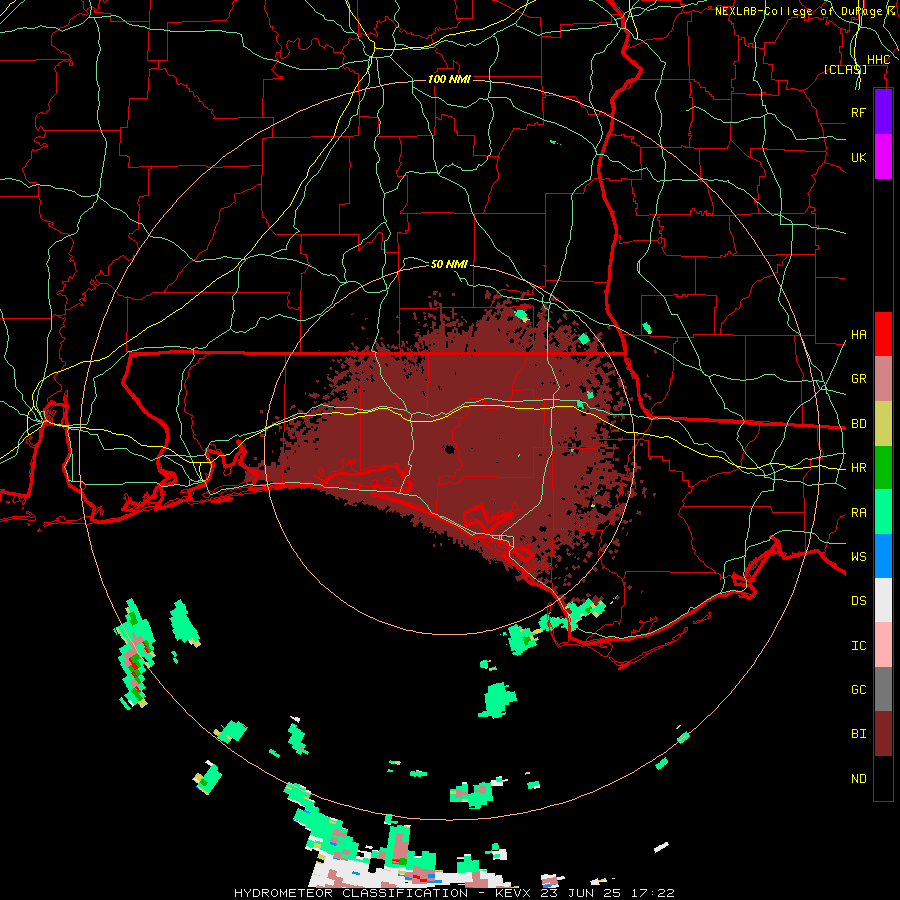Click the blue WS legend swatch
Viewport: 900px width, 900px height.
click(x=883, y=556)
